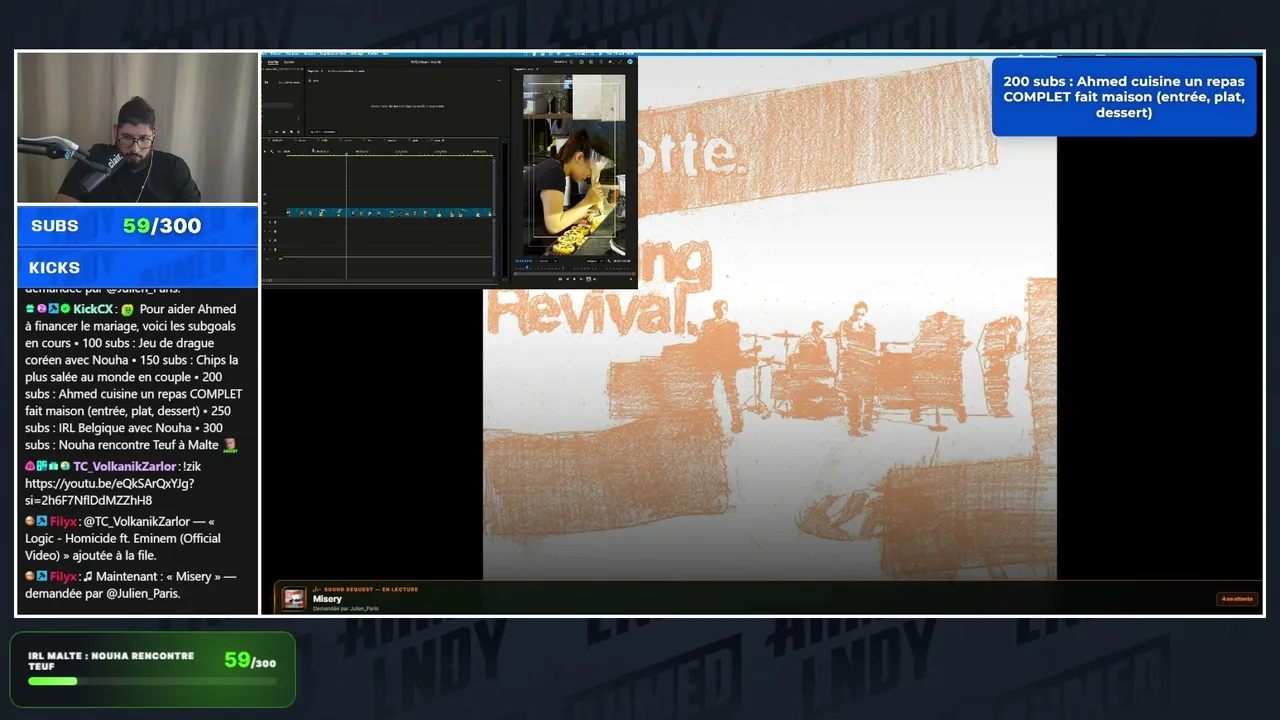
Task: Open the youtu.be link in chat
Action: pyautogui.click(x=110, y=492)
